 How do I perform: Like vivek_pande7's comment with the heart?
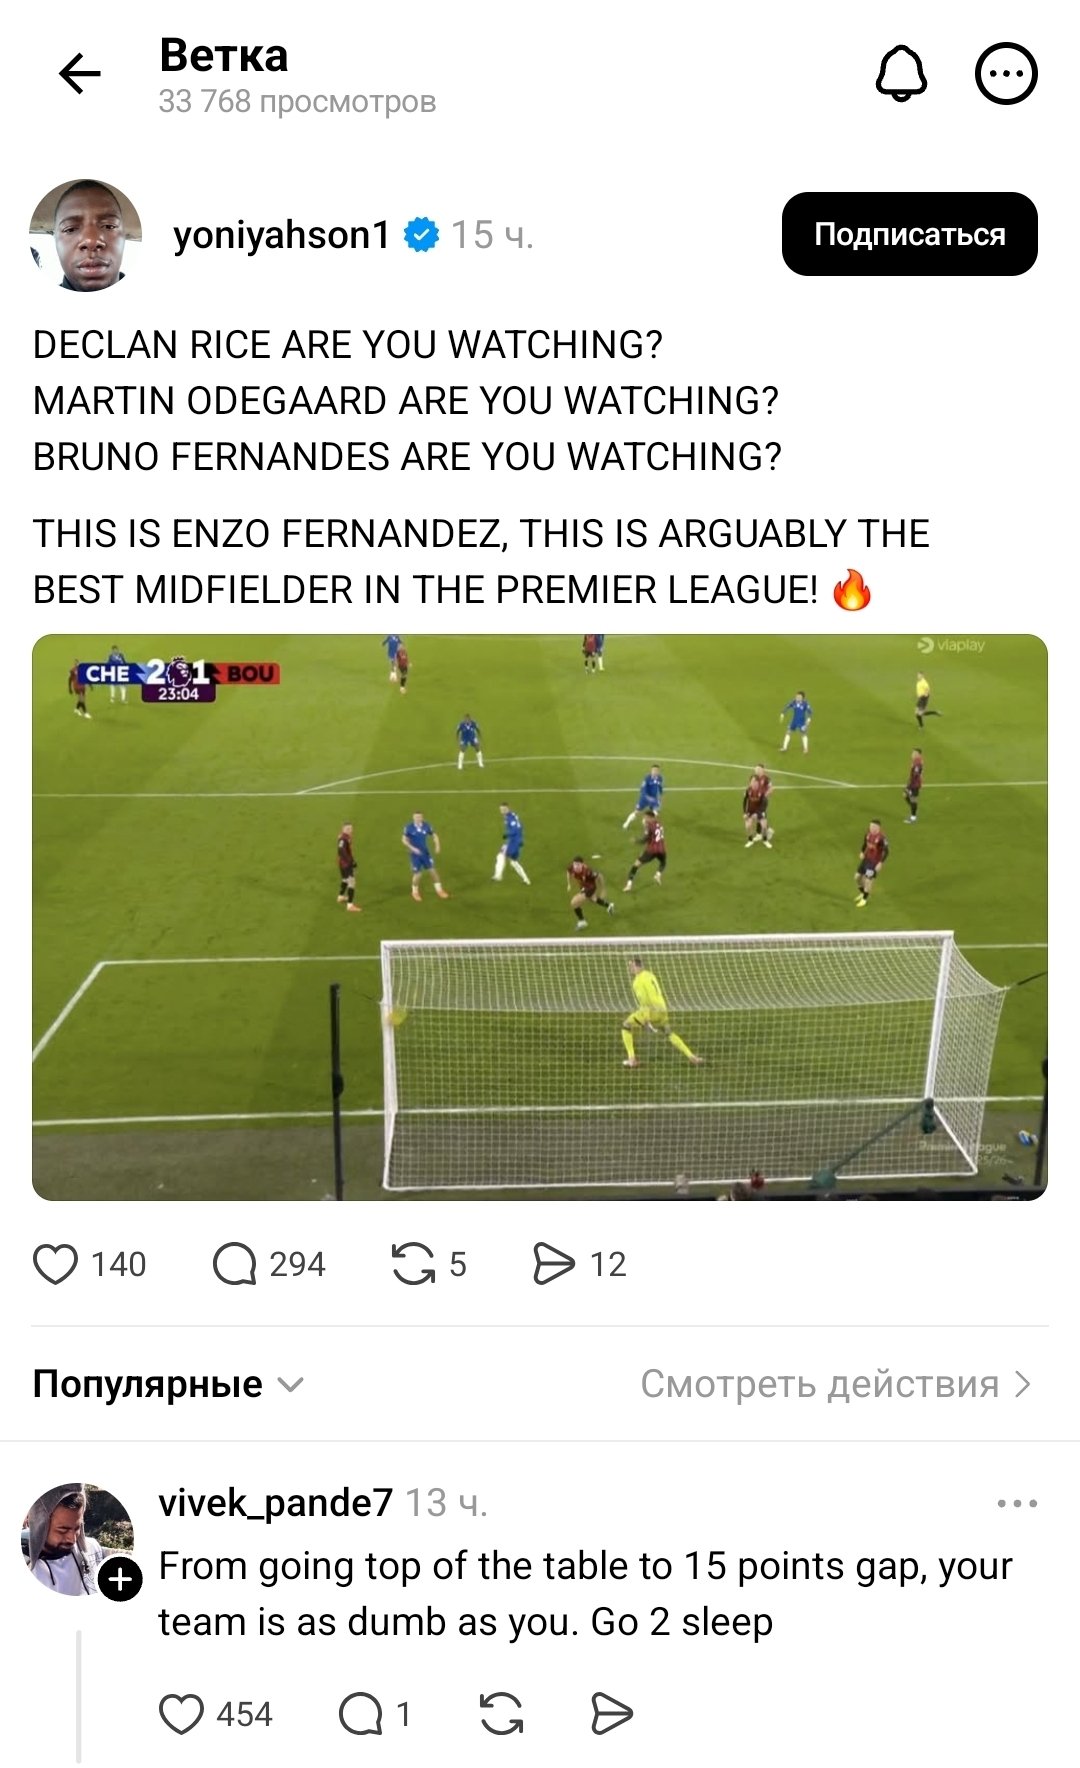click(182, 1714)
